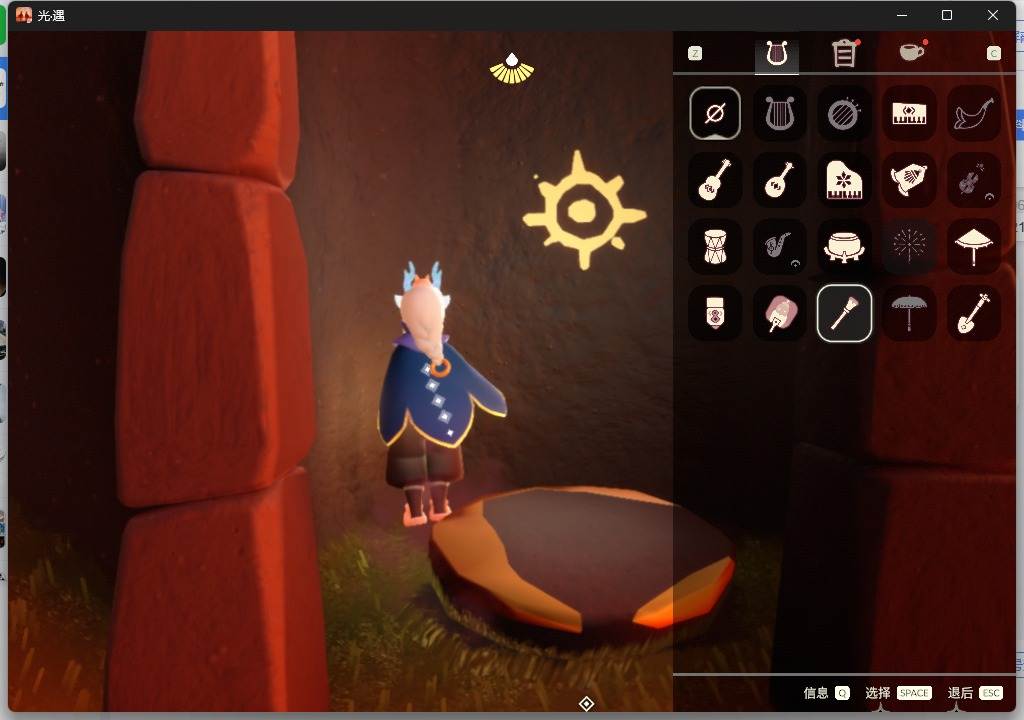Tap the glowing sun symbol on wall
The width and height of the screenshot is (1024, 720).
[583, 210]
